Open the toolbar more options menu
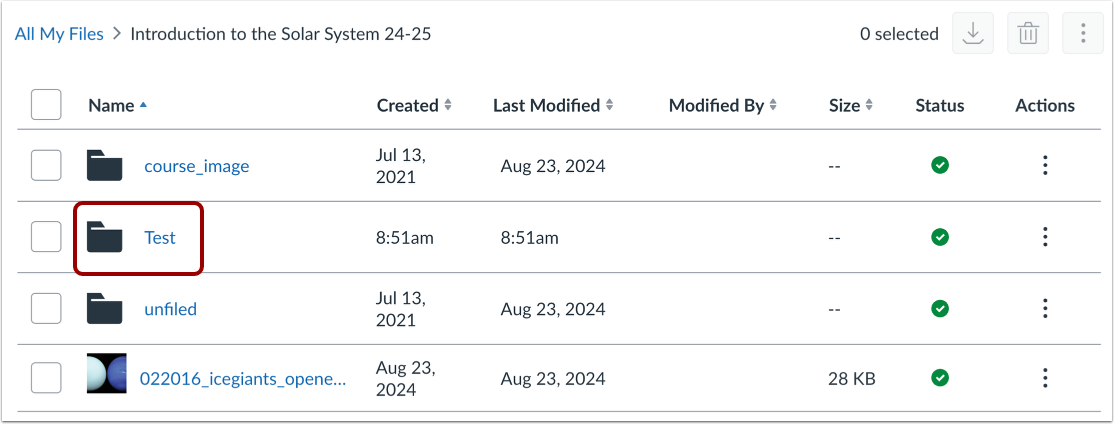1114x424 pixels. click(1082, 34)
